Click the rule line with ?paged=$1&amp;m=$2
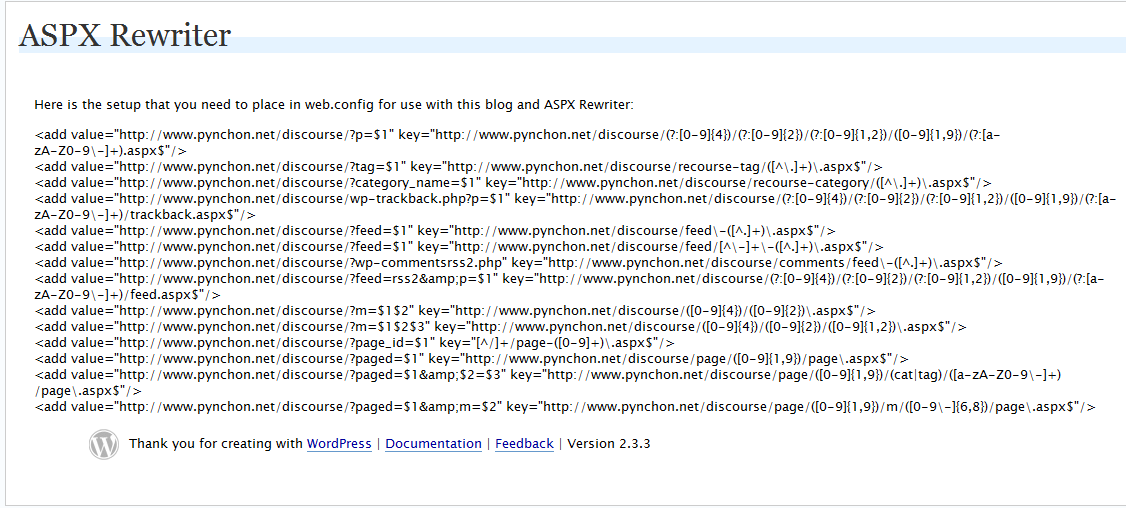The image size is (1126, 508). click(565, 407)
